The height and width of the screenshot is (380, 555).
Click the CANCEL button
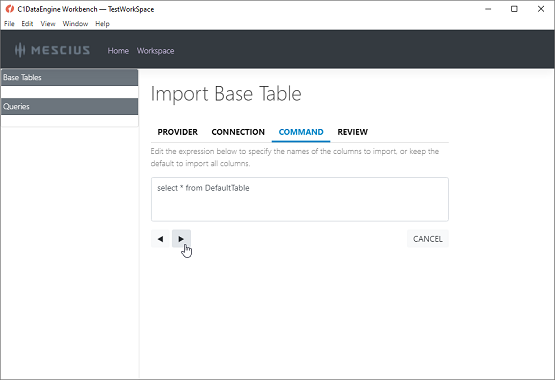pyautogui.click(x=428, y=239)
